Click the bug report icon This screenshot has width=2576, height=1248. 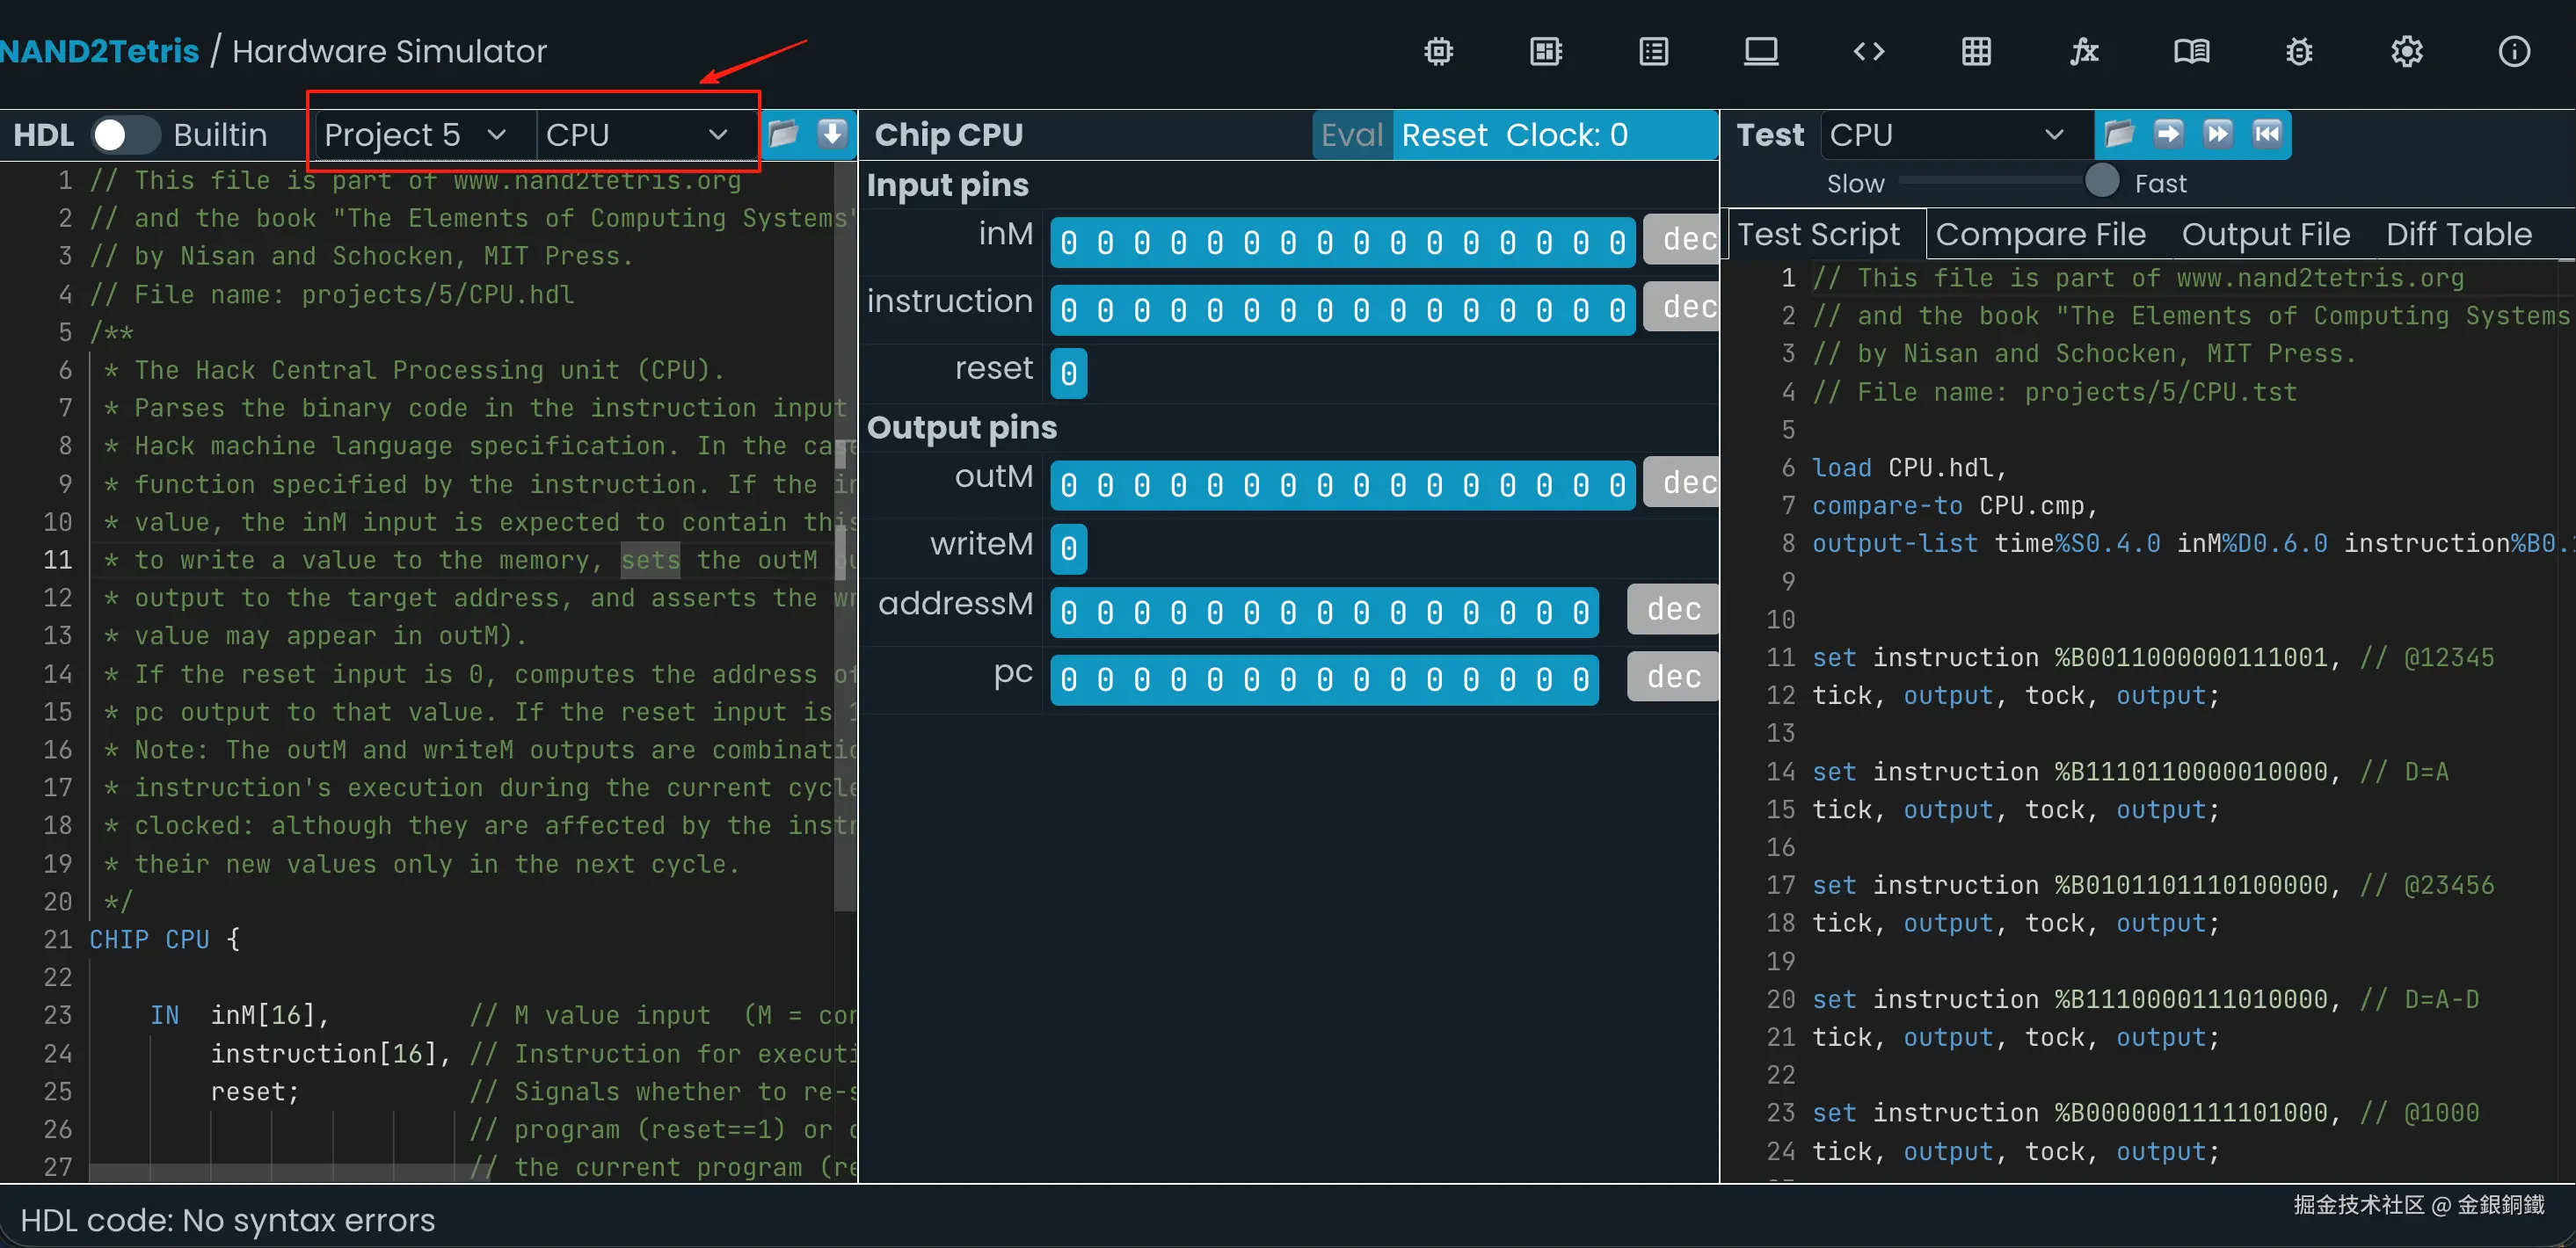tap(2299, 51)
